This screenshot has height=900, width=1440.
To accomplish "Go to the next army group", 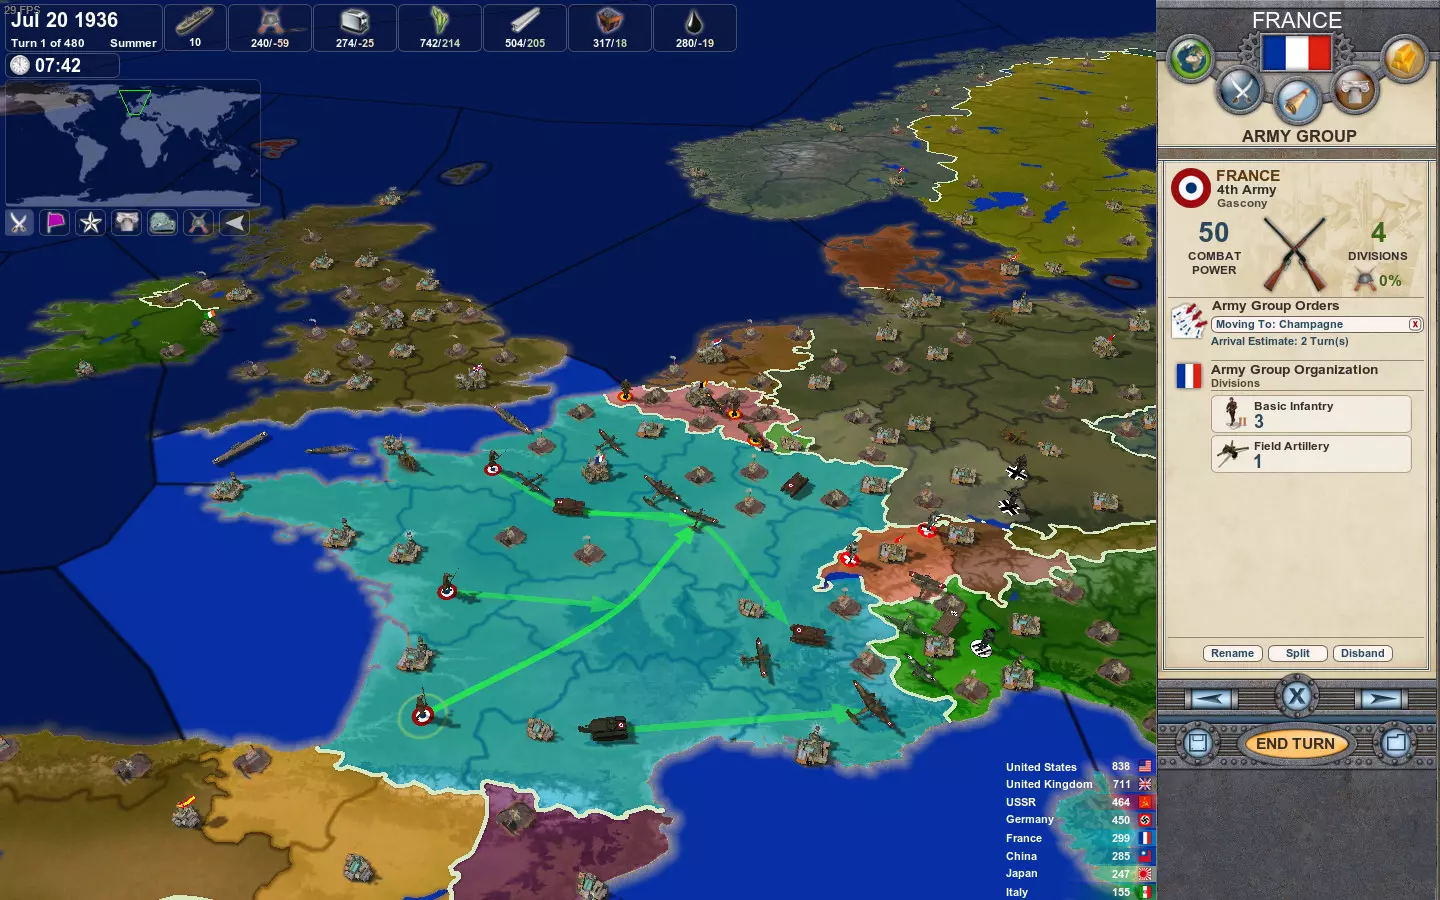I will (x=1382, y=699).
